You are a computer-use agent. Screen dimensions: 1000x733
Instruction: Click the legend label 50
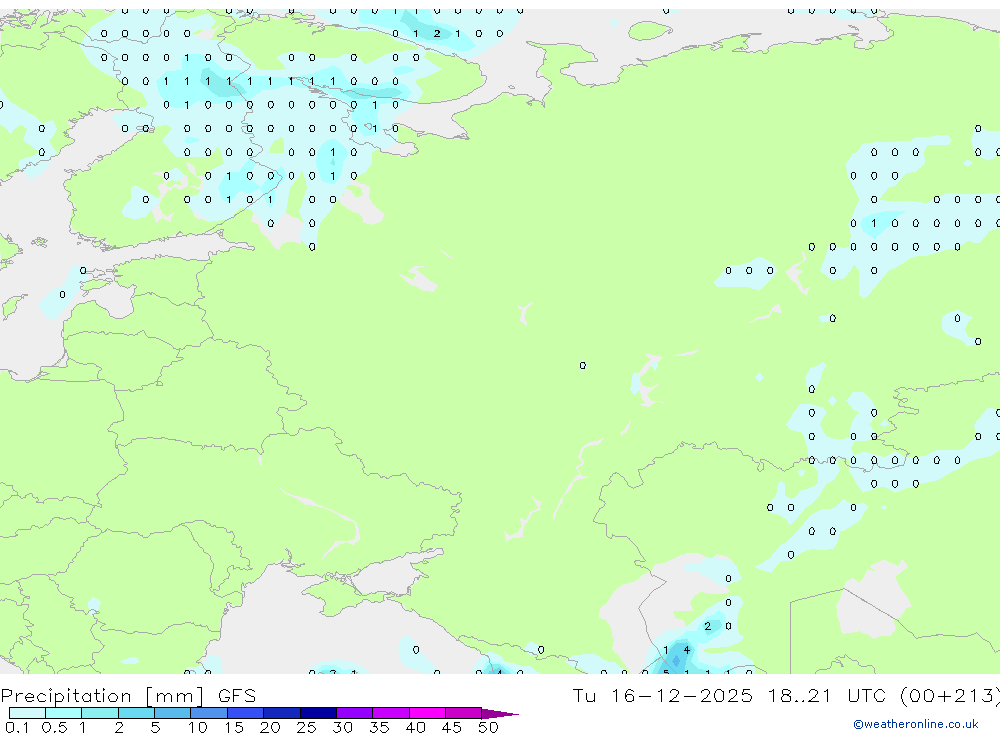(x=488, y=727)
